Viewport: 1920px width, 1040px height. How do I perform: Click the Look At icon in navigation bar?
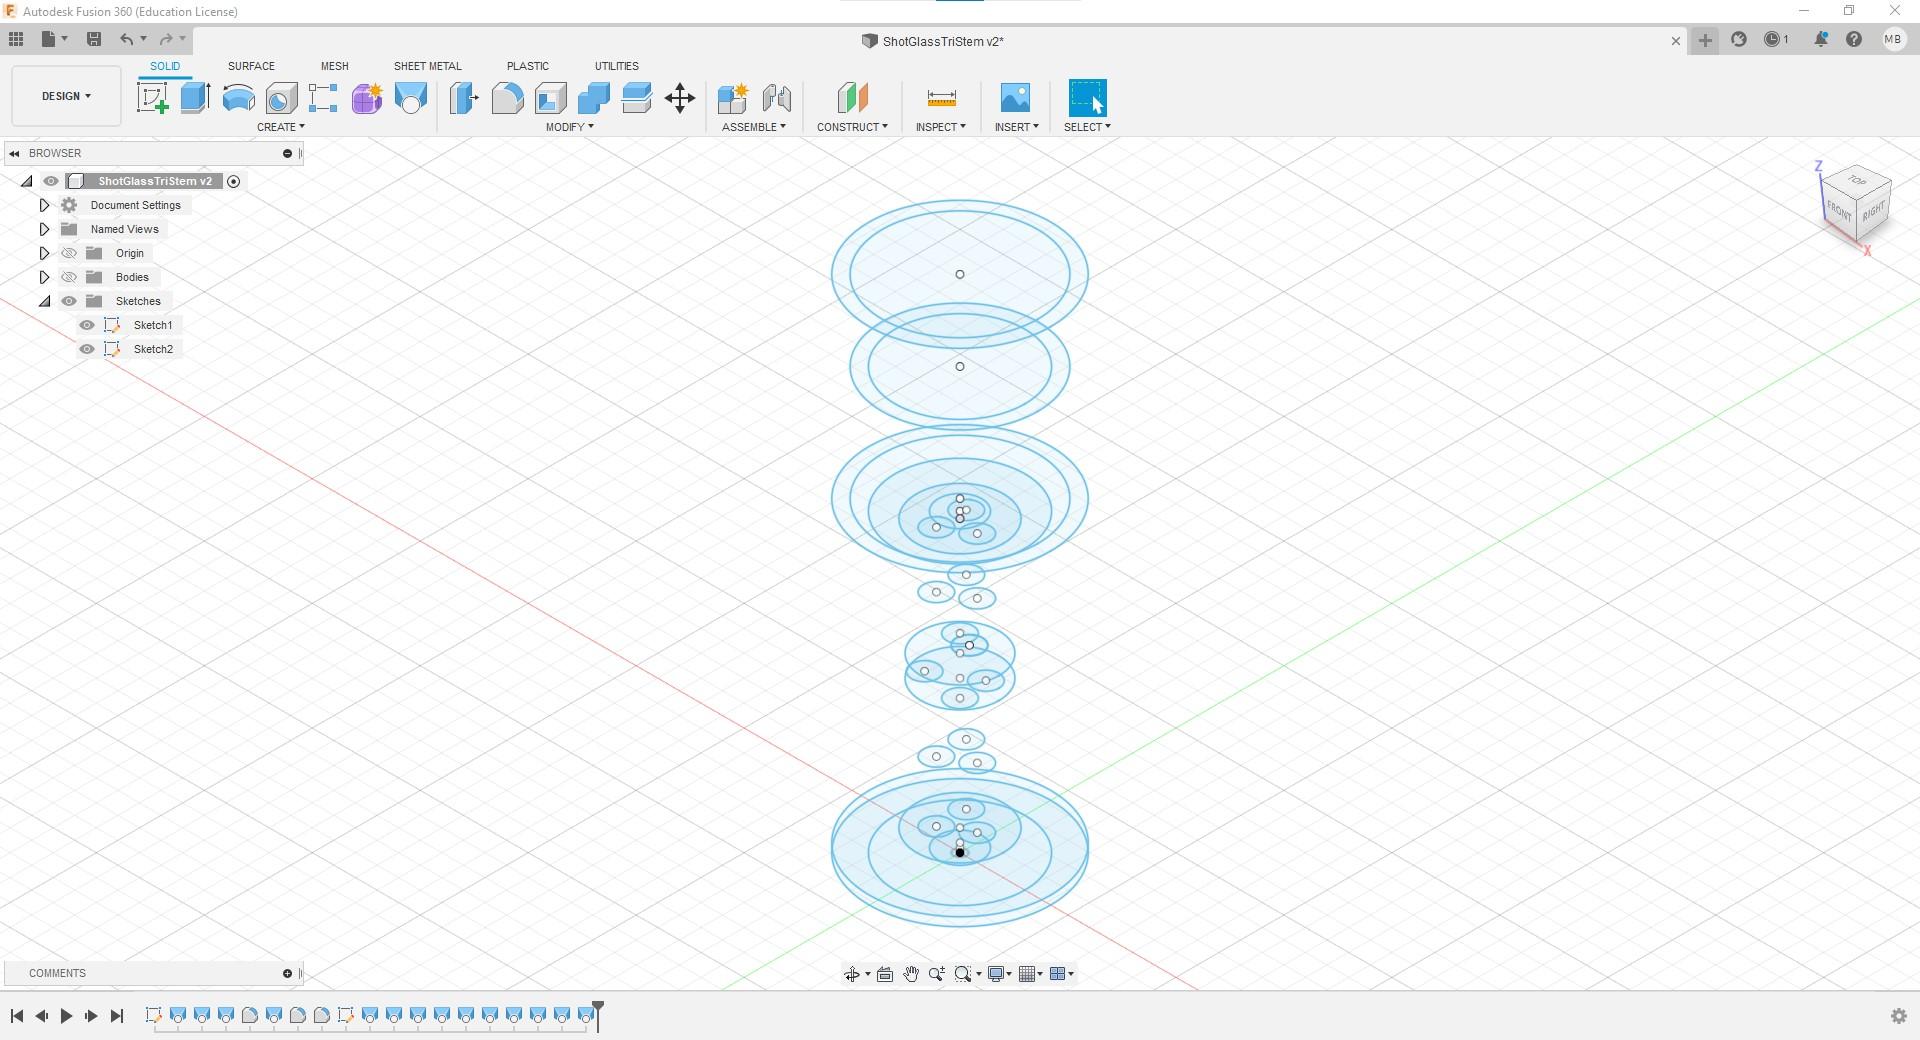click(x=885, y=974)
